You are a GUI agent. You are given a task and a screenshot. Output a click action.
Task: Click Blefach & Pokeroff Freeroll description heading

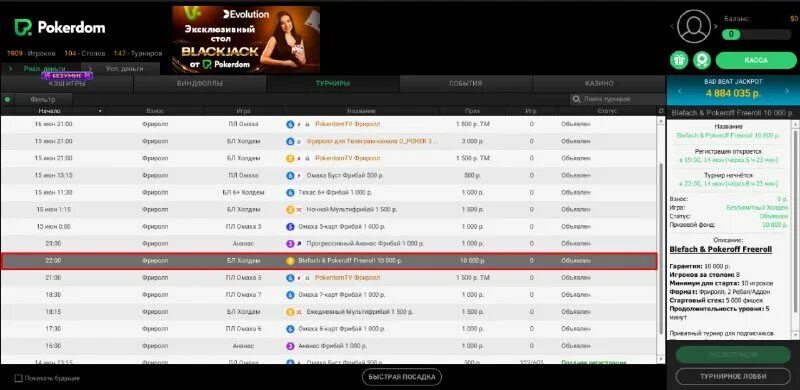tap(720, 250)
